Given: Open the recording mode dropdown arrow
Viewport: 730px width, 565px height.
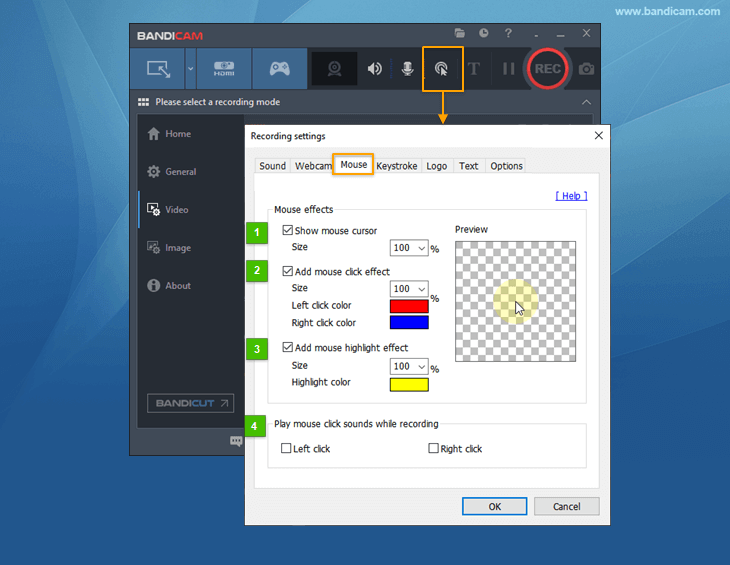Looking at the screenshot, I should pyautogui.click(x=190, y=69).
